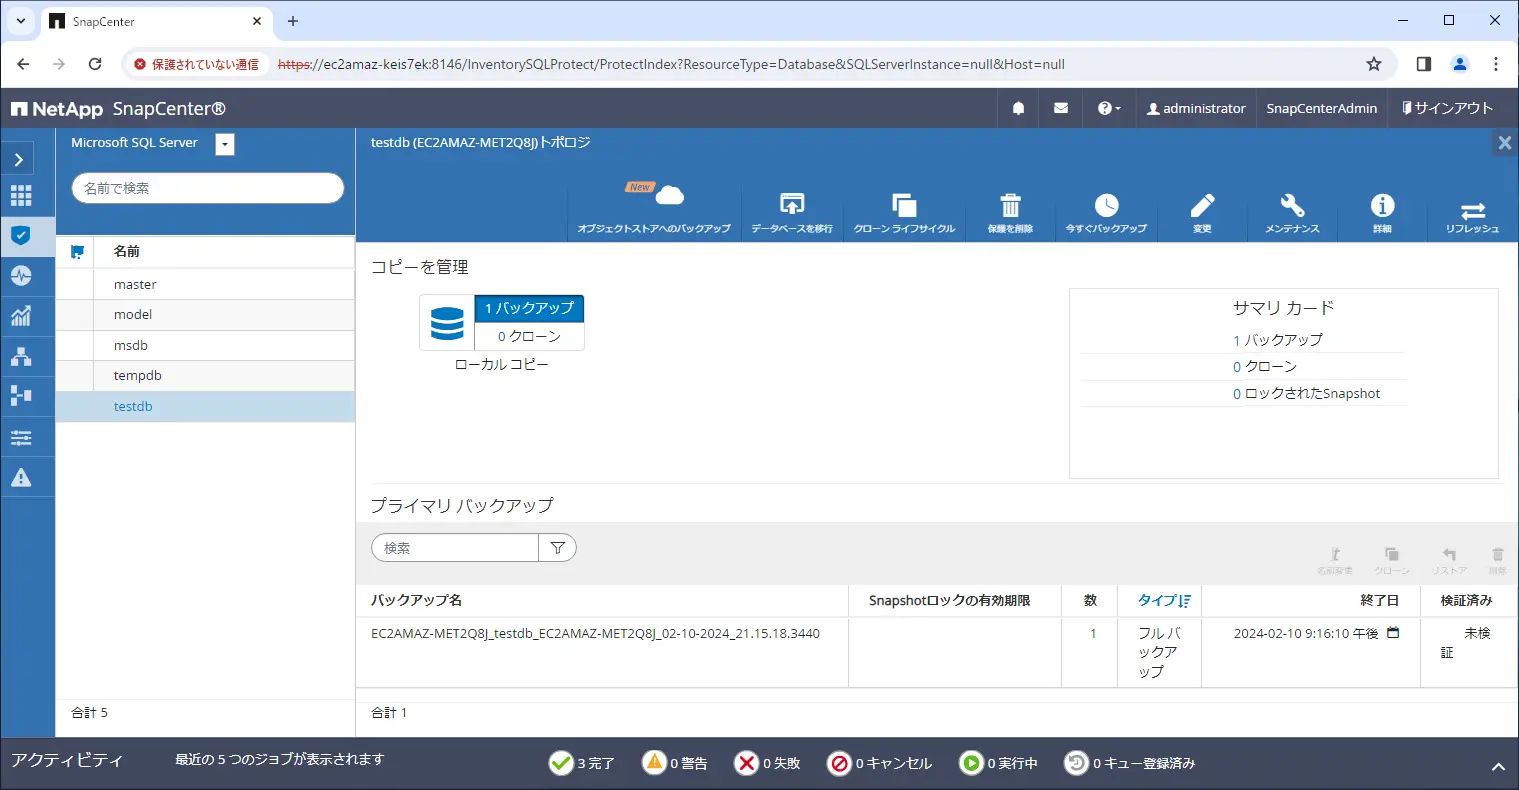
Task: Click 1 バックアップ link in summary card
Action: point(1277,340)
